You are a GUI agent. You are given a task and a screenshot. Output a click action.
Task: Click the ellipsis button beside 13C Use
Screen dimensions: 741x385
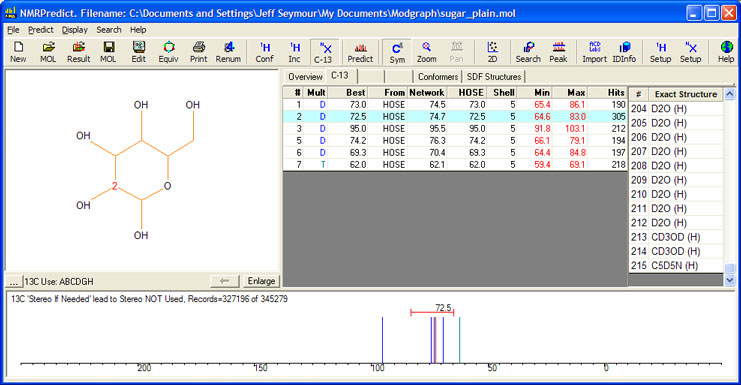pos(14,282)
